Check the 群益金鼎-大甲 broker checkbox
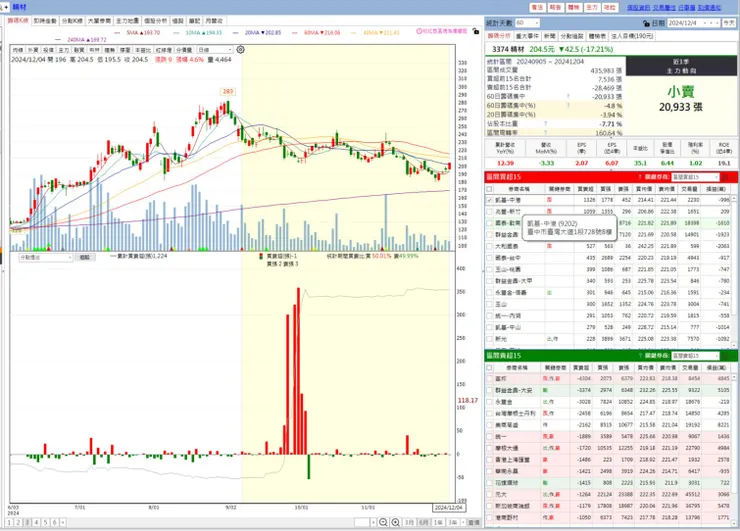This screenshot has height=531, width=740. (489, 281)
